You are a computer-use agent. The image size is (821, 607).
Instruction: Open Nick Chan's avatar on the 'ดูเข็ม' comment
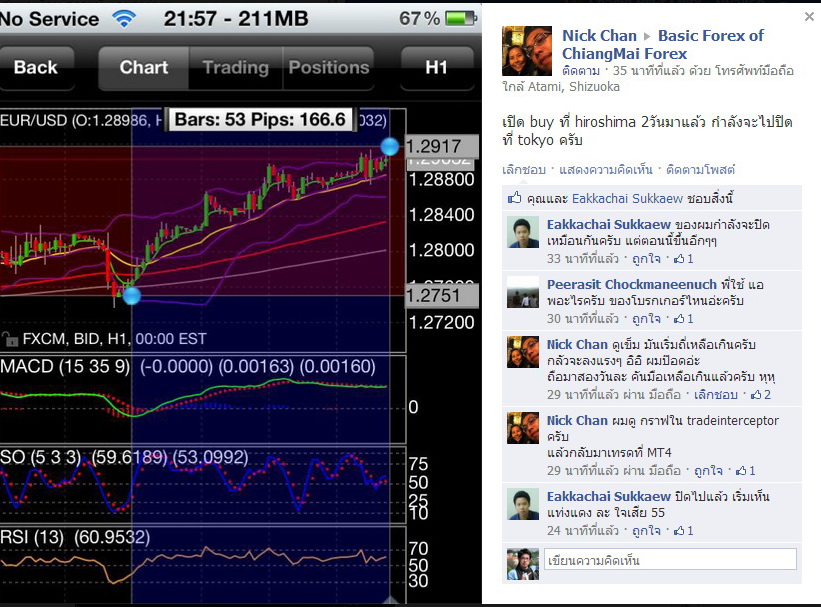click(x=523, y=352)
